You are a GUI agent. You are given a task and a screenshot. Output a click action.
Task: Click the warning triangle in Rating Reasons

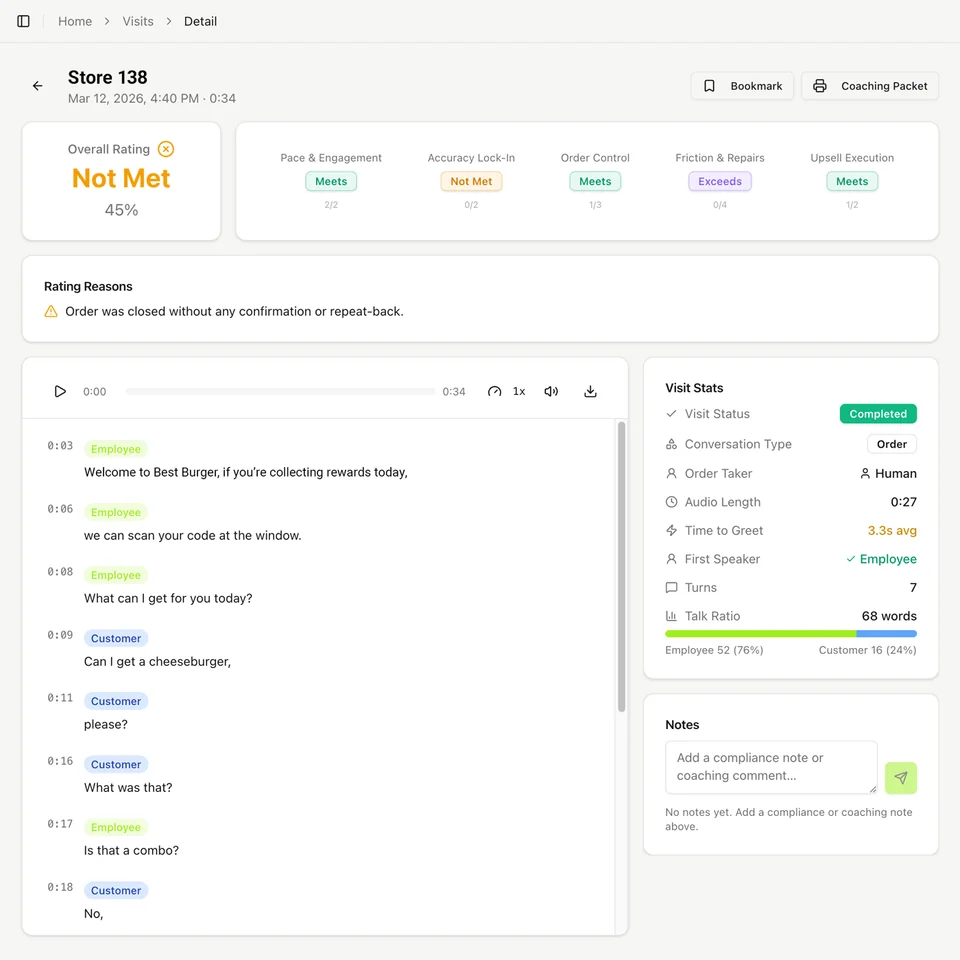tap(51, 311)
